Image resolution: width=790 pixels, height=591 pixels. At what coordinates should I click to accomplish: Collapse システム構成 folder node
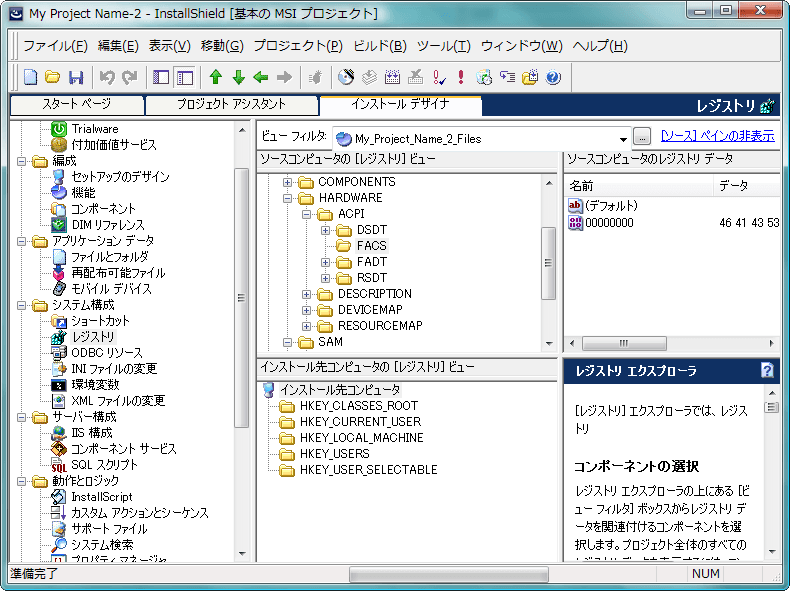tap(21, 305)
